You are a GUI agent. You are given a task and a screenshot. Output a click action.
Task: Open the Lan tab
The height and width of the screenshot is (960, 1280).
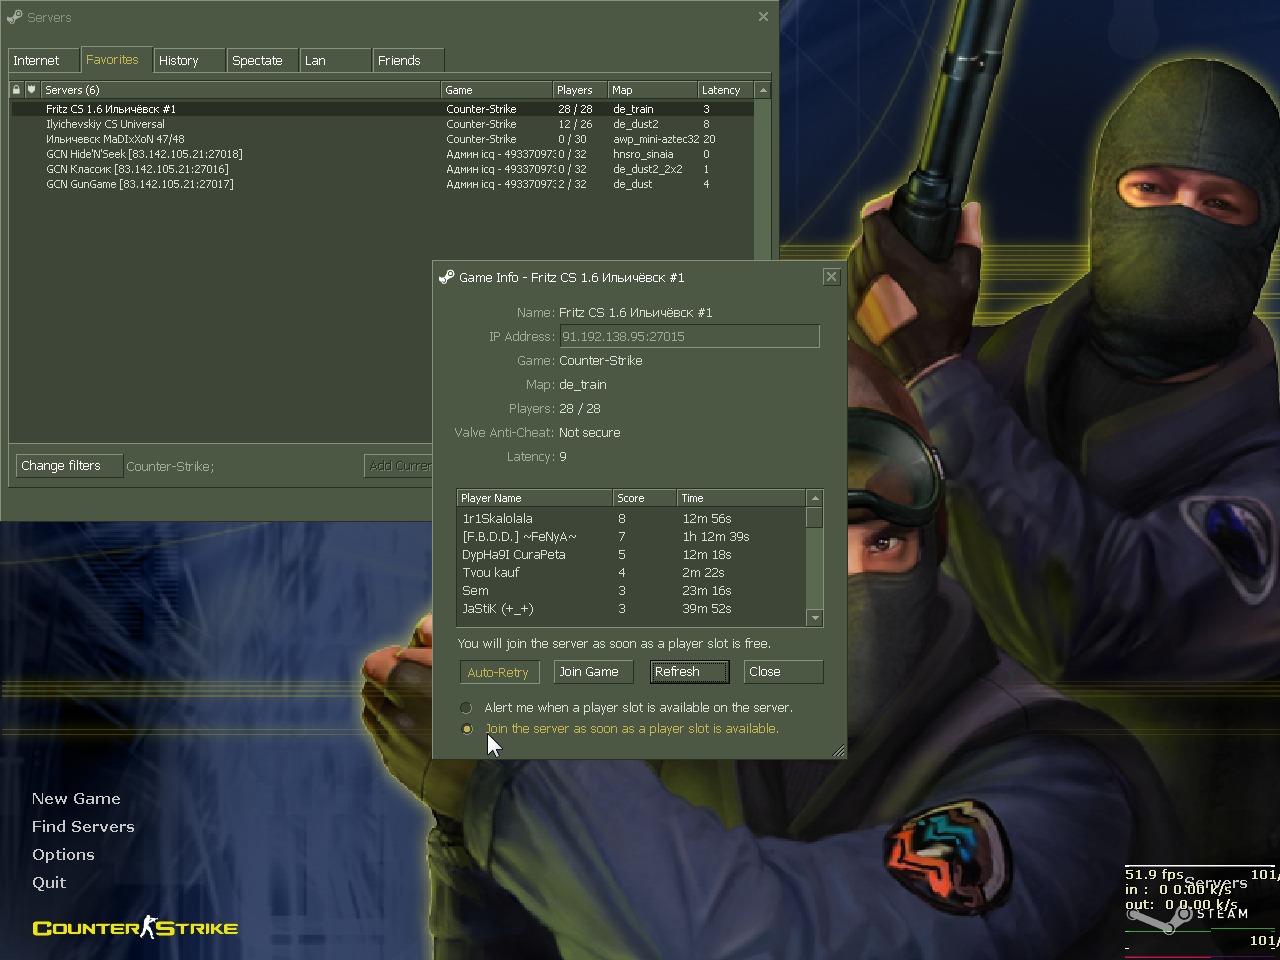coord(335,61)
